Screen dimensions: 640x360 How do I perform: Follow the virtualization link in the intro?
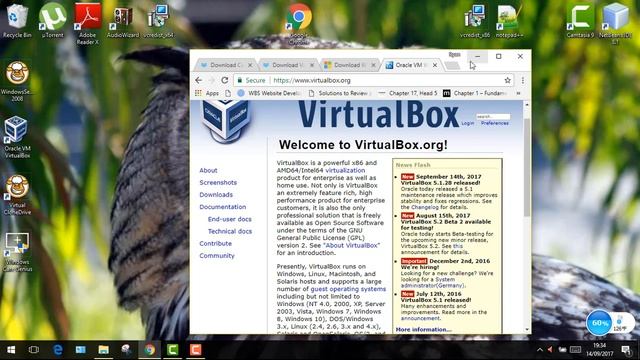345,170
